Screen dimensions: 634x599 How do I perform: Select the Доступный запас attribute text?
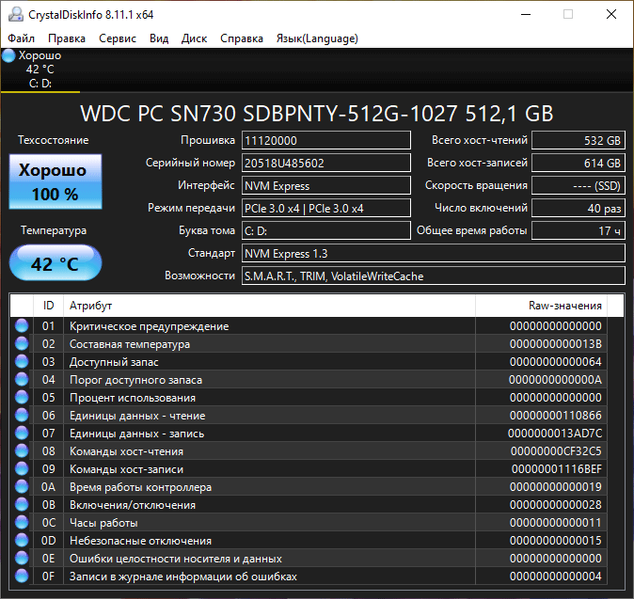point(114,362)
